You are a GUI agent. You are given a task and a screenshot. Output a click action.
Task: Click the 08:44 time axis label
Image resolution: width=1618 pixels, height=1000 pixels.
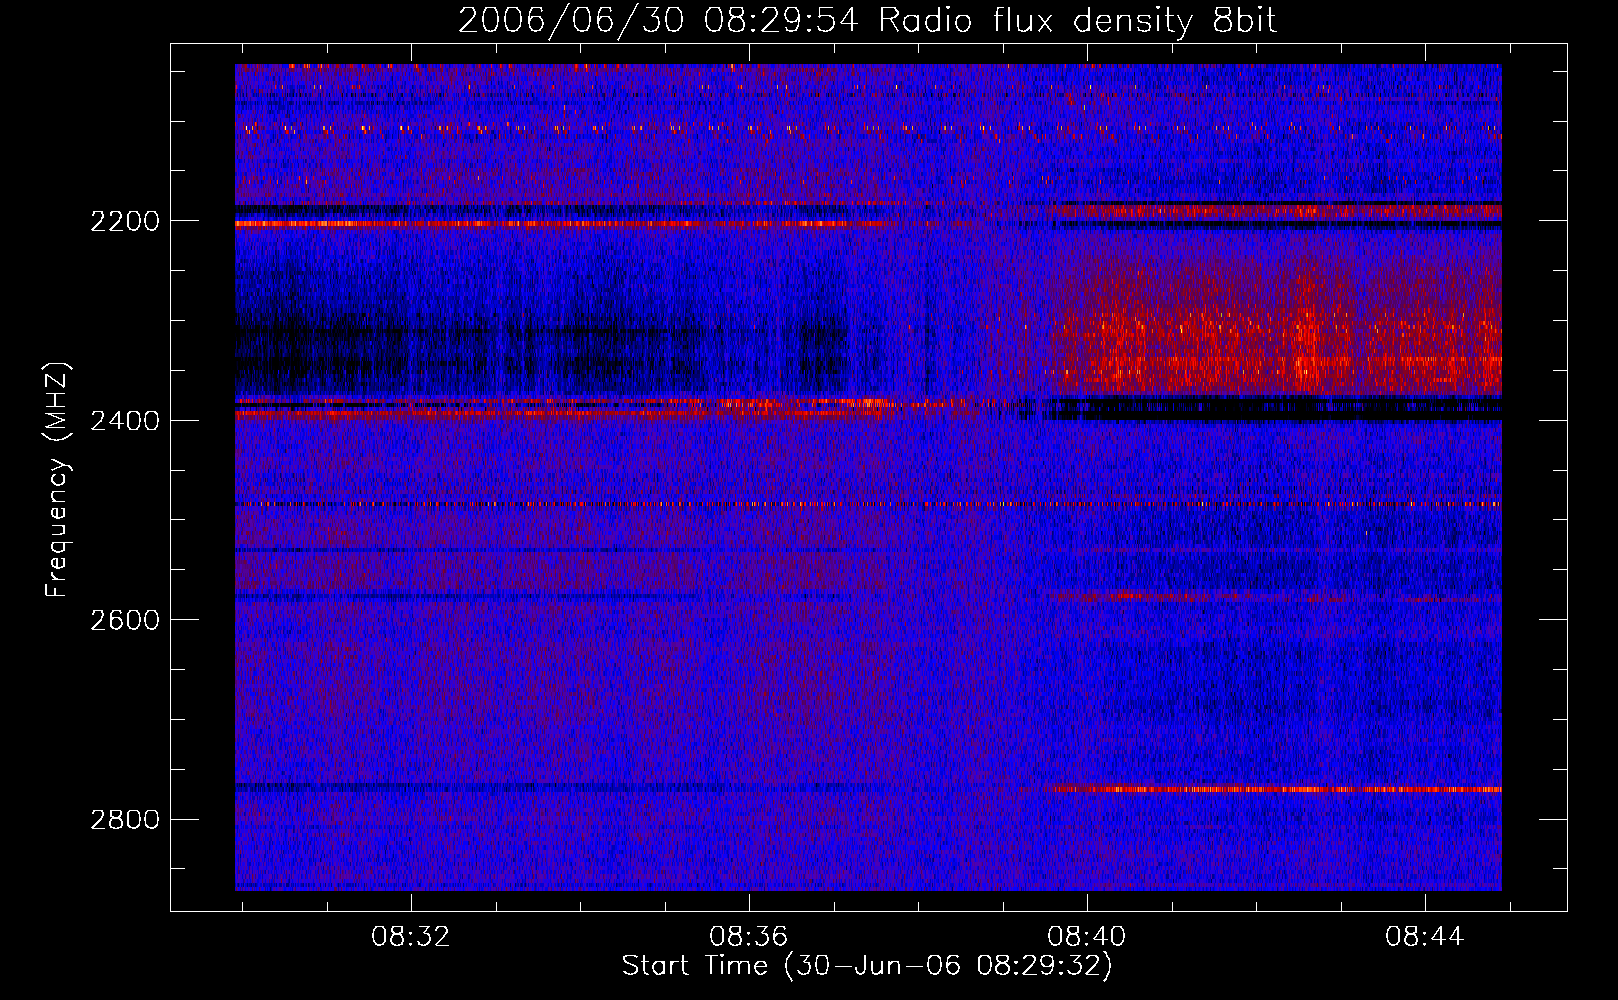click(x=1425, y=937)
